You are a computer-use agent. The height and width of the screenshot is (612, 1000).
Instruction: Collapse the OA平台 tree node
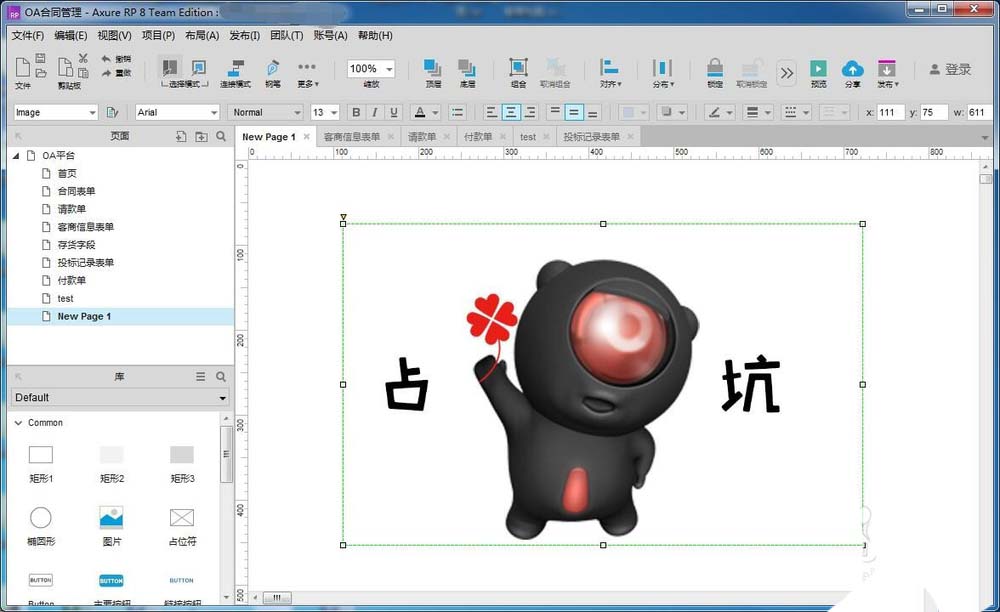pos(16,155)
